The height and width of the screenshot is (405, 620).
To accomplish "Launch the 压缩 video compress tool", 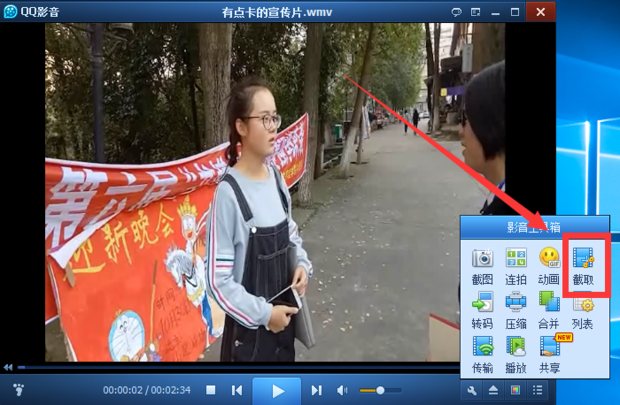I will 516,308.
